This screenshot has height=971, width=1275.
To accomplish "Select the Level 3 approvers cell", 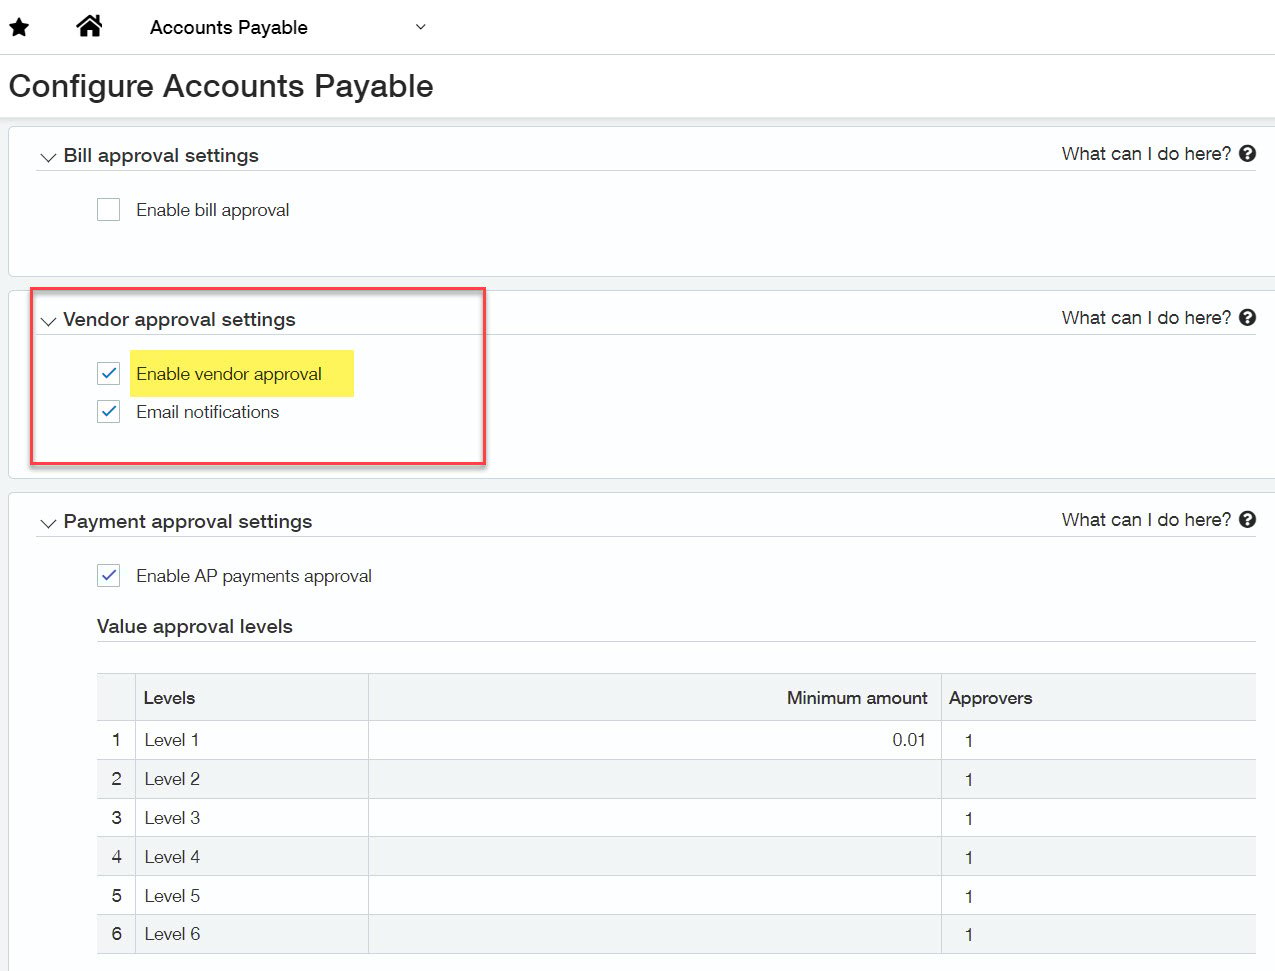I will pyautogui.click(x=1097, y=818).
